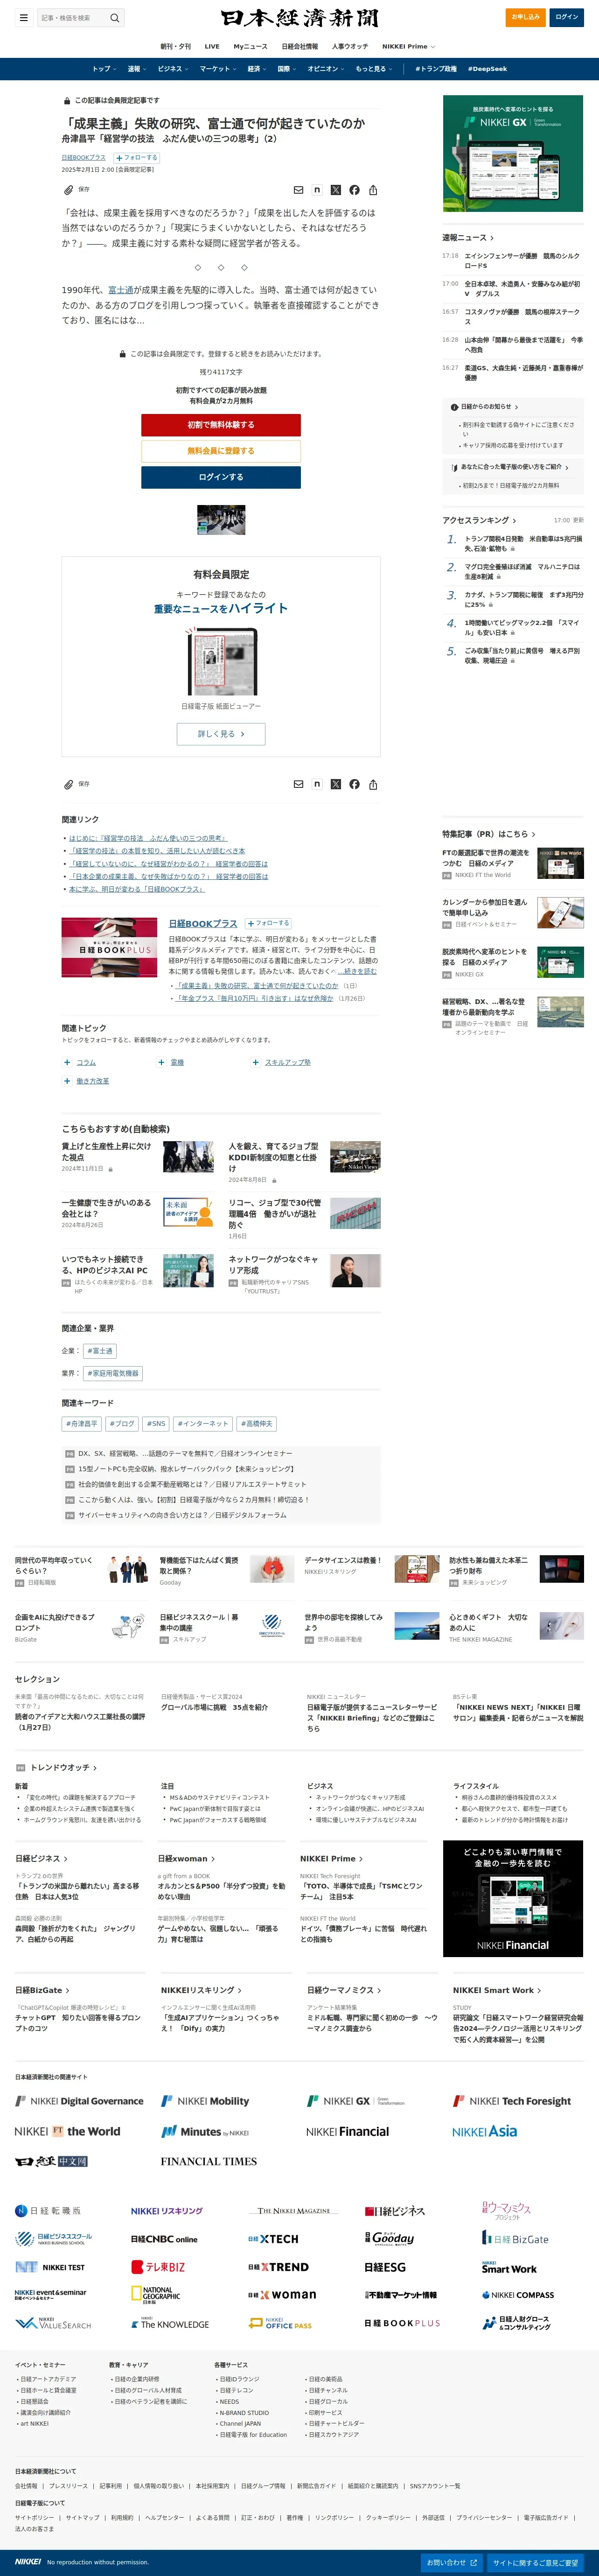Toggle フォローする beside the 日経BOOKプラス heading
599x2576 pixels.
pos(268,923)
